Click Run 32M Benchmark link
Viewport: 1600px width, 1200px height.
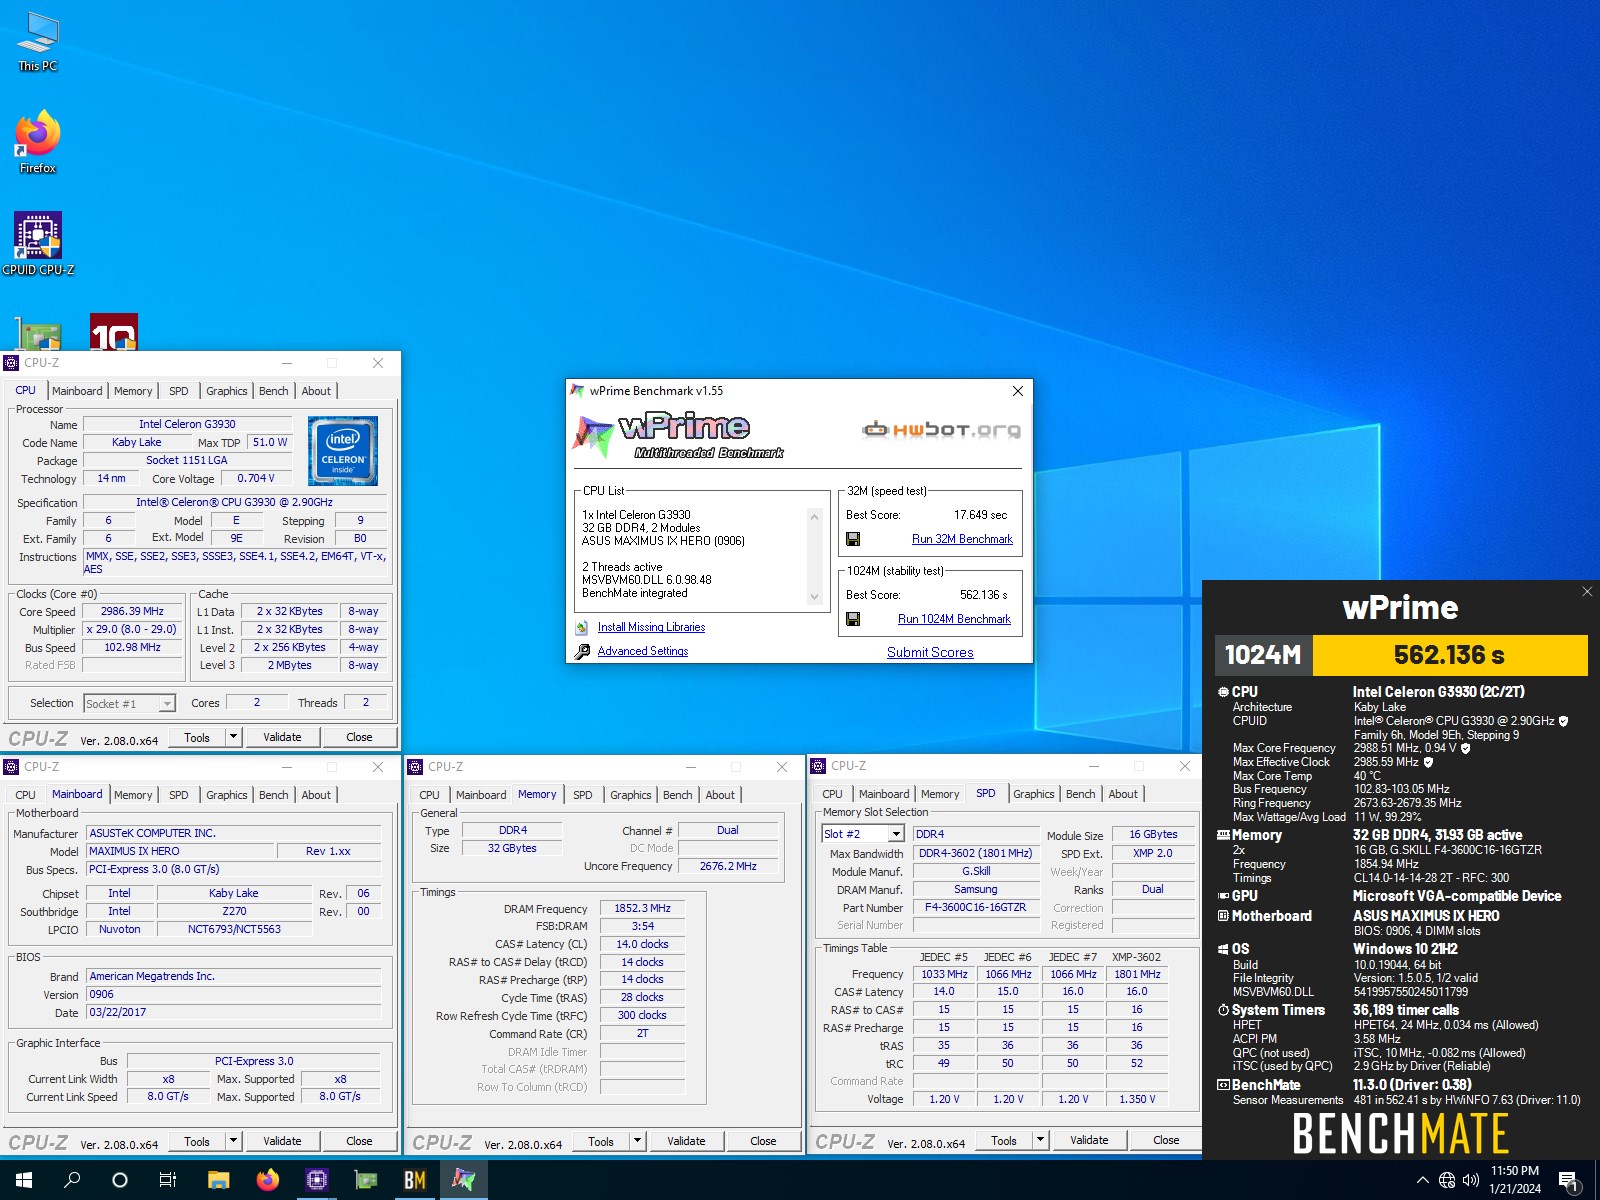click(x=962, y=539)
